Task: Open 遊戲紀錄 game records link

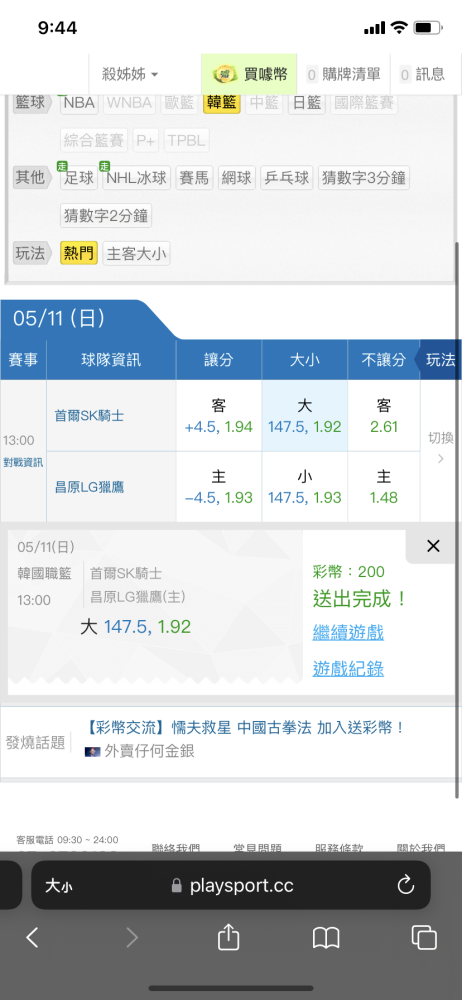Action: pyautogui.click(x=348, y=668)
